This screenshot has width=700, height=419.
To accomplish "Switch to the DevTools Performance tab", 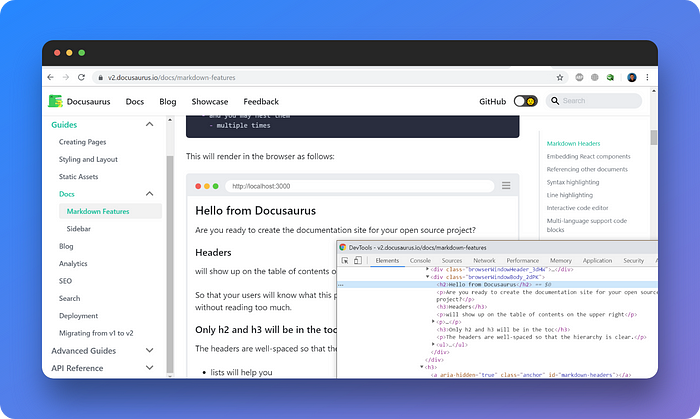I will [523, 261].
